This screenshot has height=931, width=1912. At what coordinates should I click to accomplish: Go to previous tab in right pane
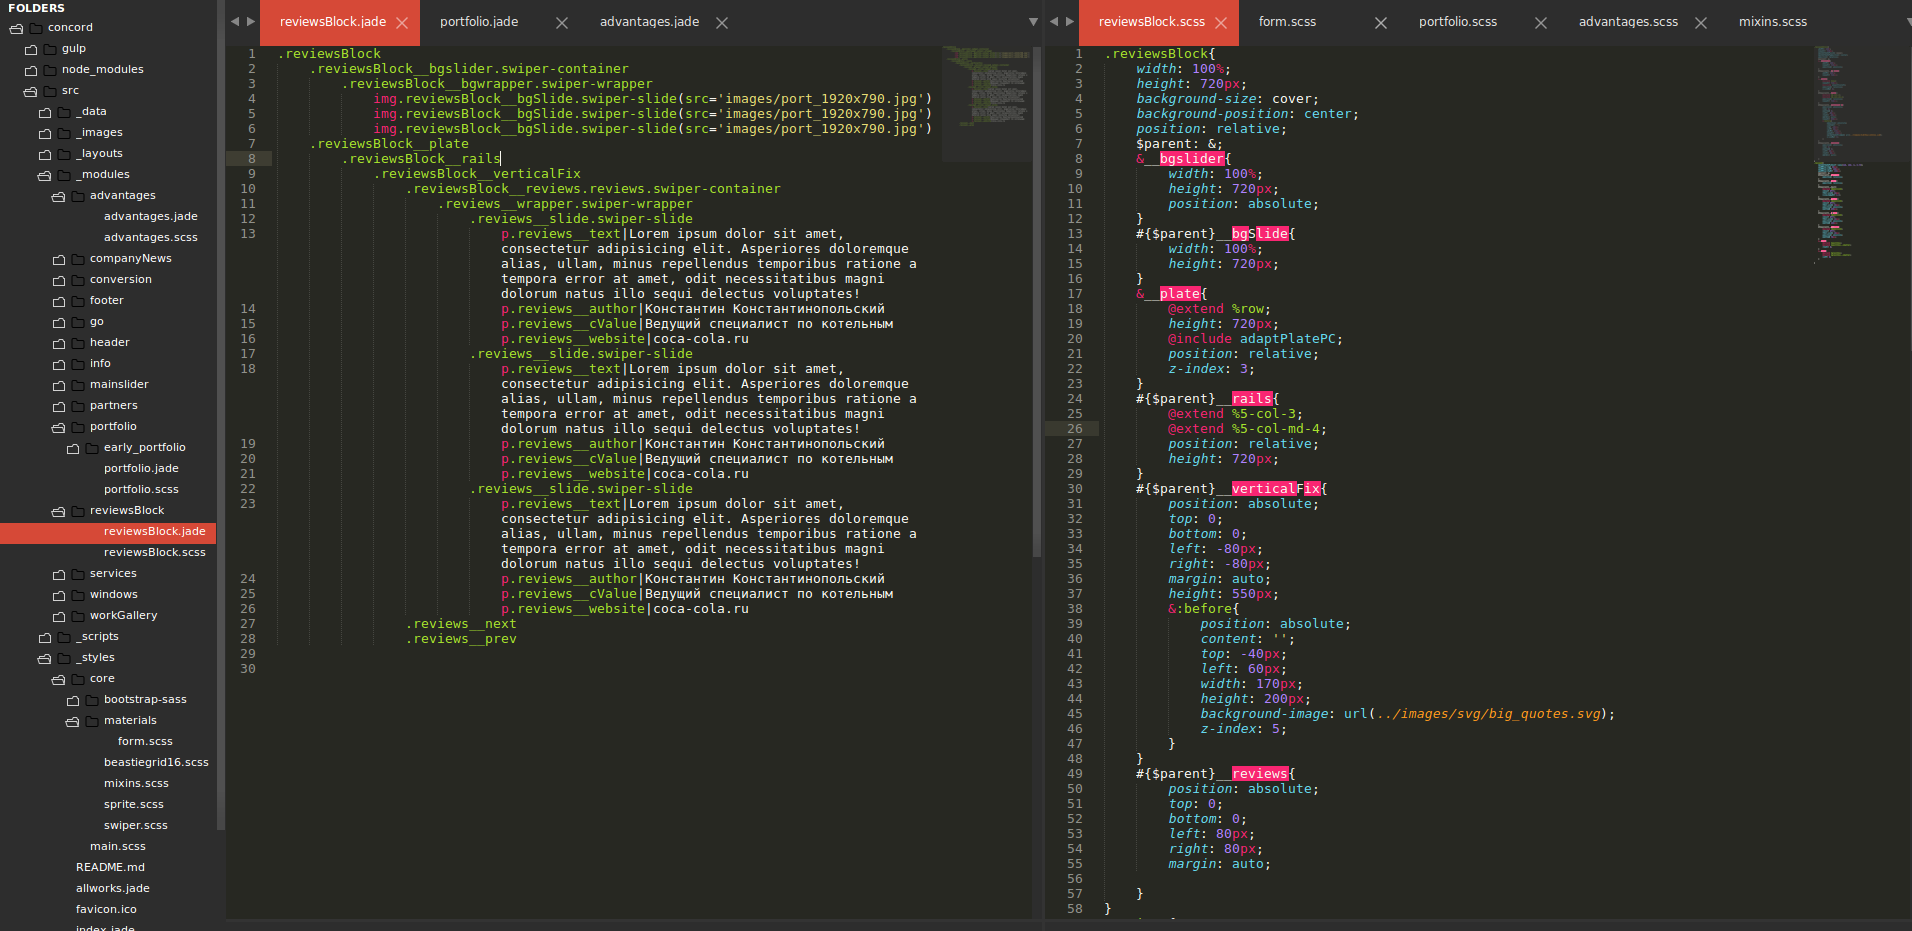click(1054, 21)
